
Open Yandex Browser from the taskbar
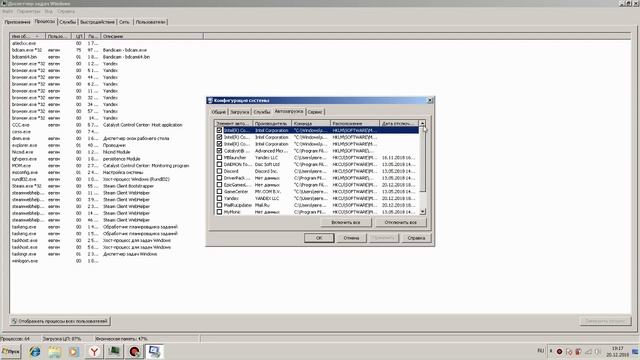94,351
